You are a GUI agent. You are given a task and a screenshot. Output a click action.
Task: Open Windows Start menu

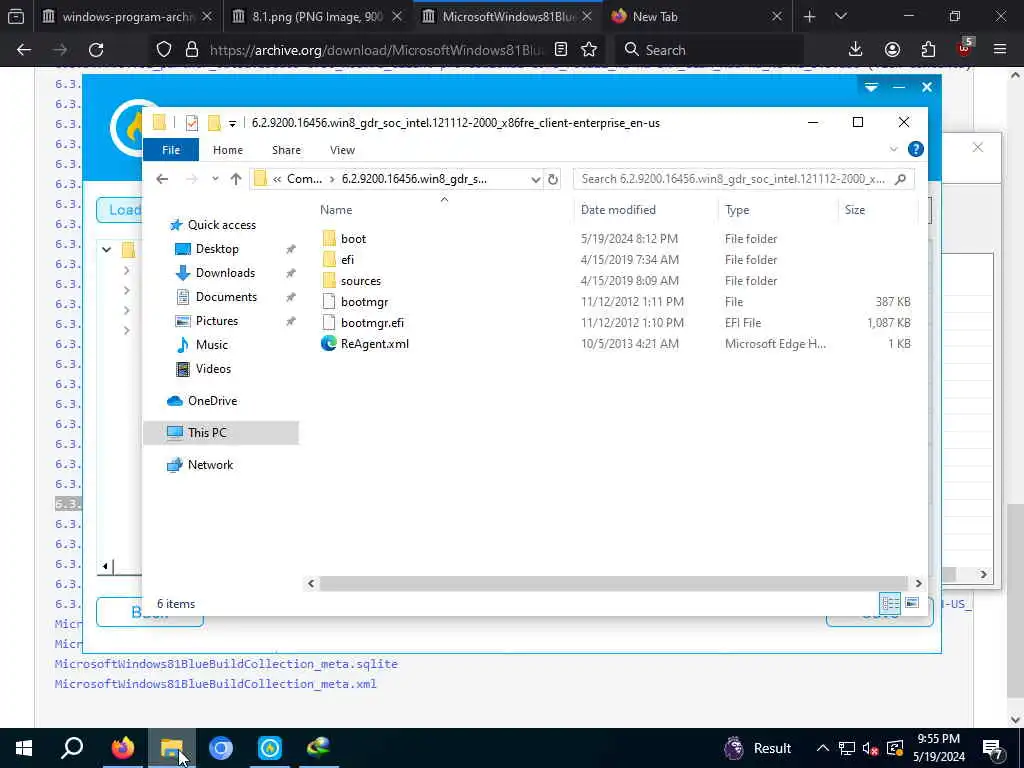click(x=24, y=748)
